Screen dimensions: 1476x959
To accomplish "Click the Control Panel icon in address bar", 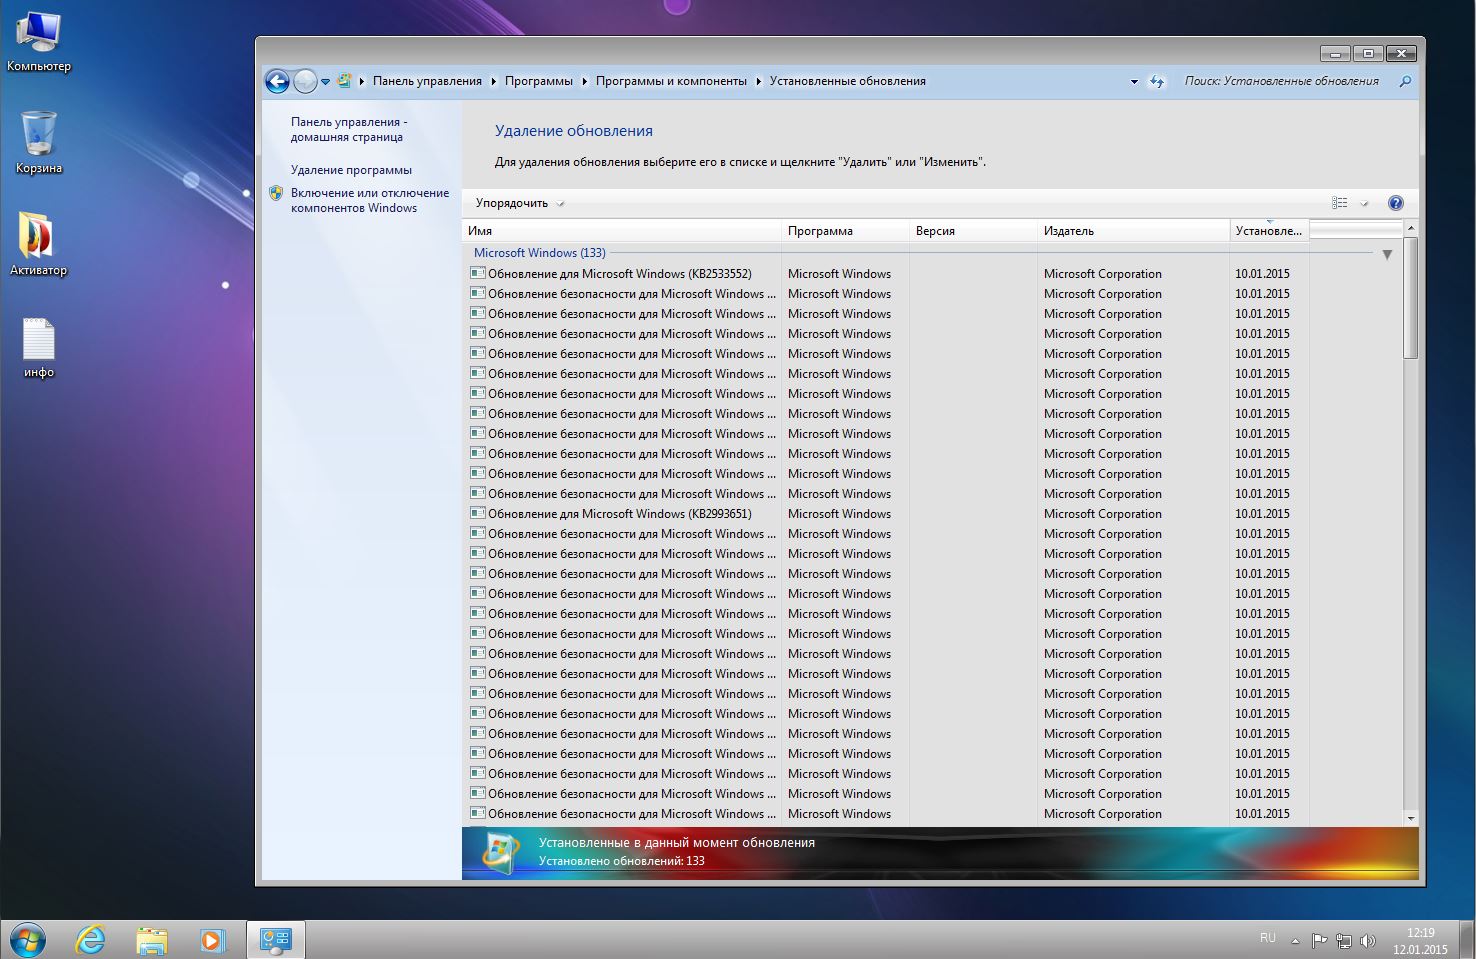I will click(344, 81).
